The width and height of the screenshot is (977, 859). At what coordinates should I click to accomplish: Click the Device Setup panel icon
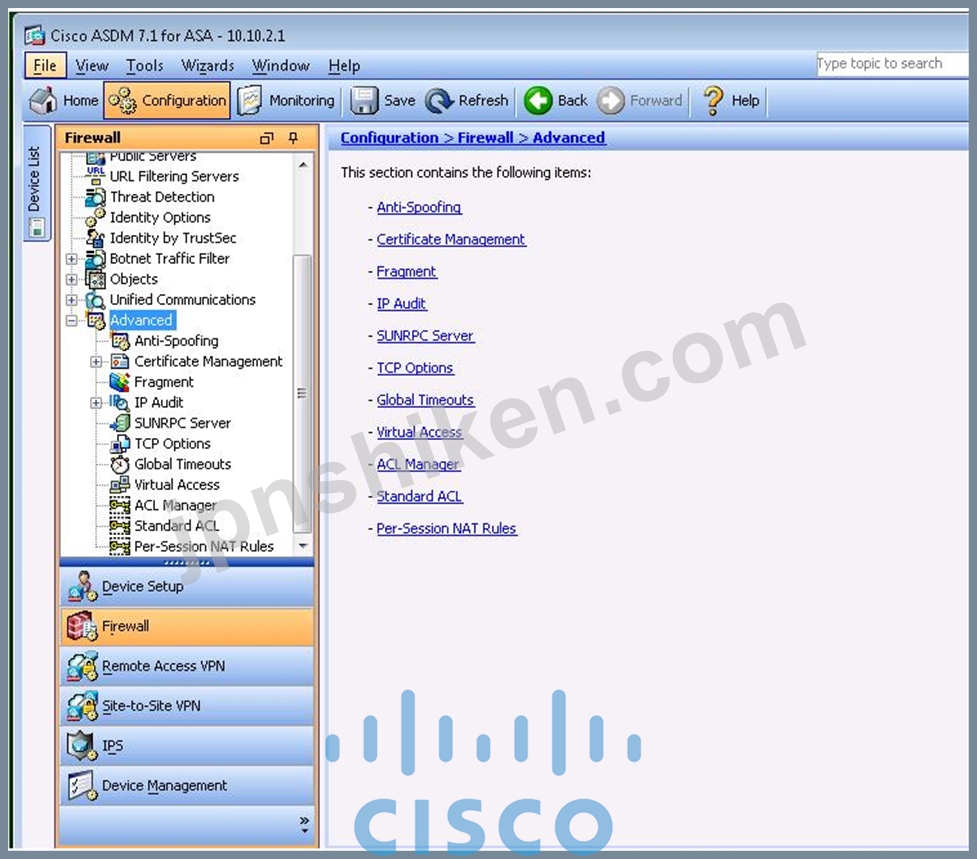[83, 586]
